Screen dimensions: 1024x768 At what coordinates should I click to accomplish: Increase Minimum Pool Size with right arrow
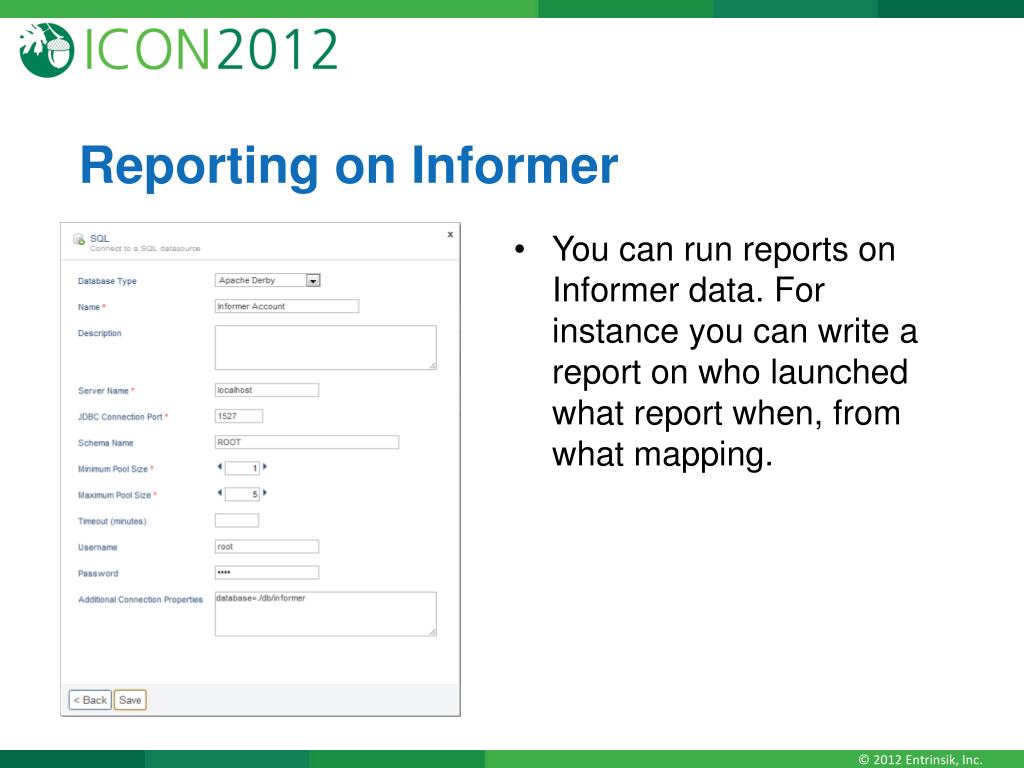click(x=264, y=467)
